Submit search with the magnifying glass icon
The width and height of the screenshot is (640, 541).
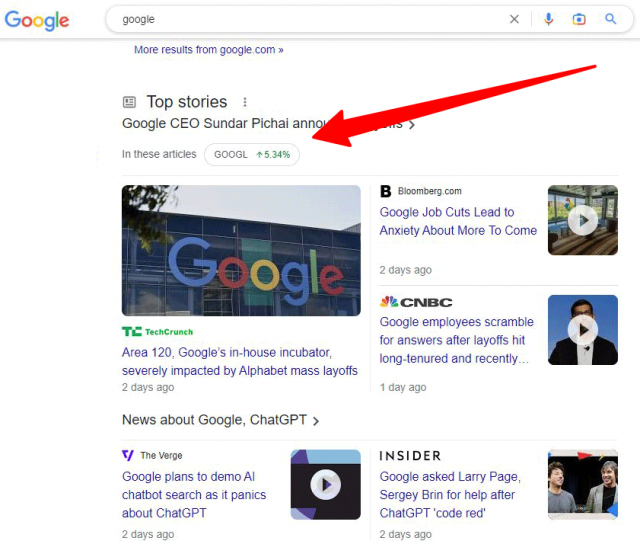[x=611, y=19]
